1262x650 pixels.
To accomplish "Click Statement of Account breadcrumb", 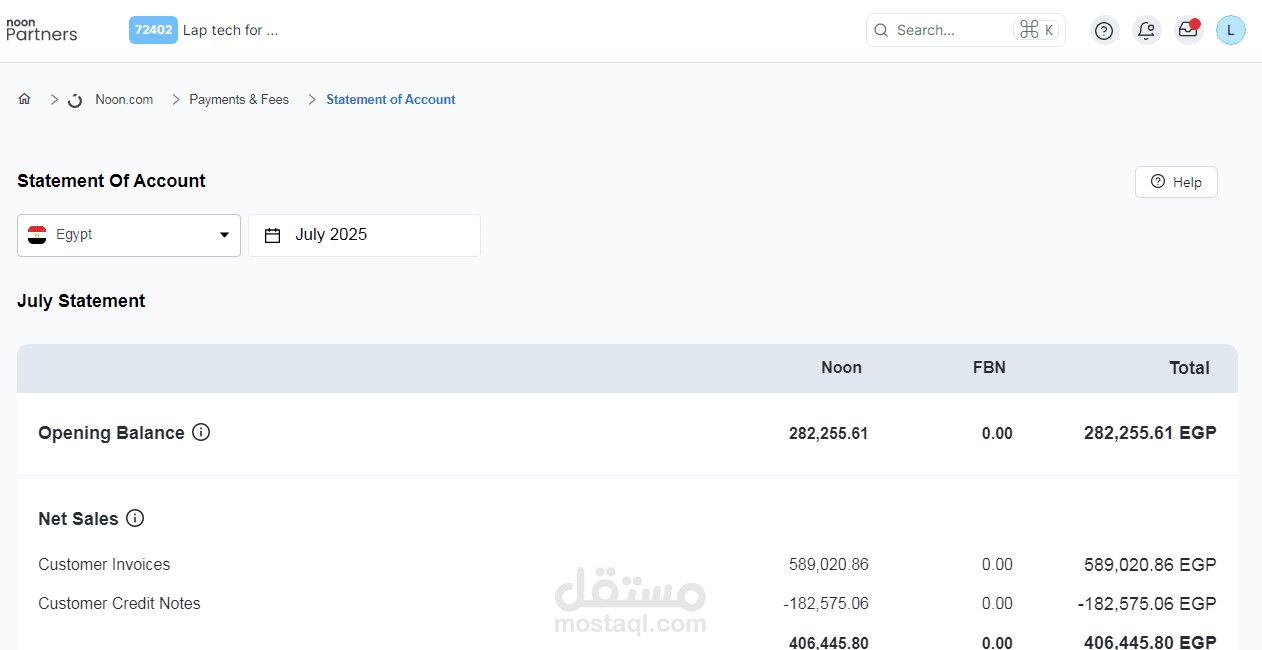I will point(391,99).
